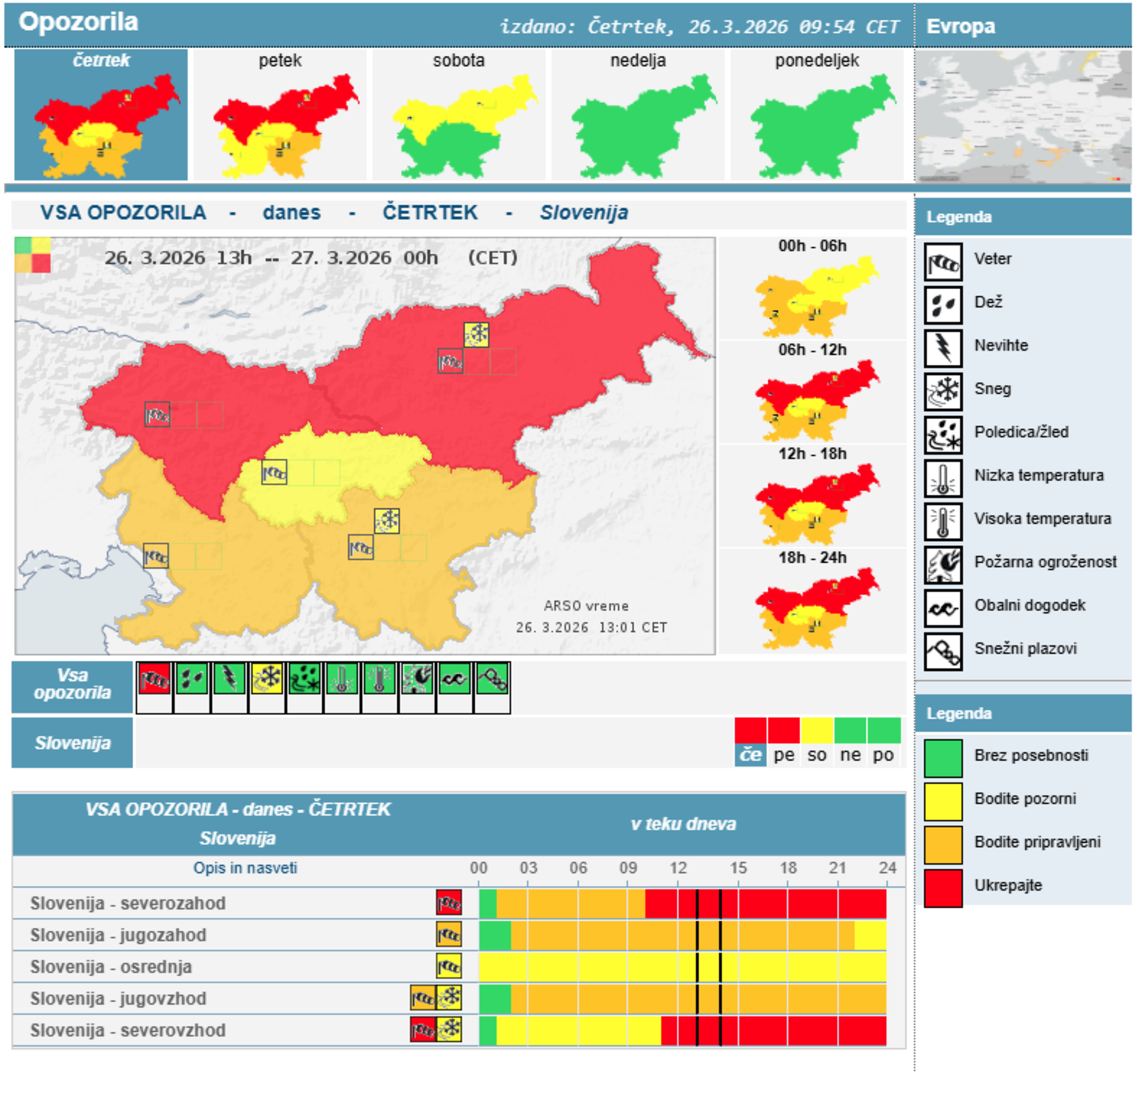Open the petek forecast map tab
This screenshot has width=1142, height=1100.
click(x=280, y=114)
